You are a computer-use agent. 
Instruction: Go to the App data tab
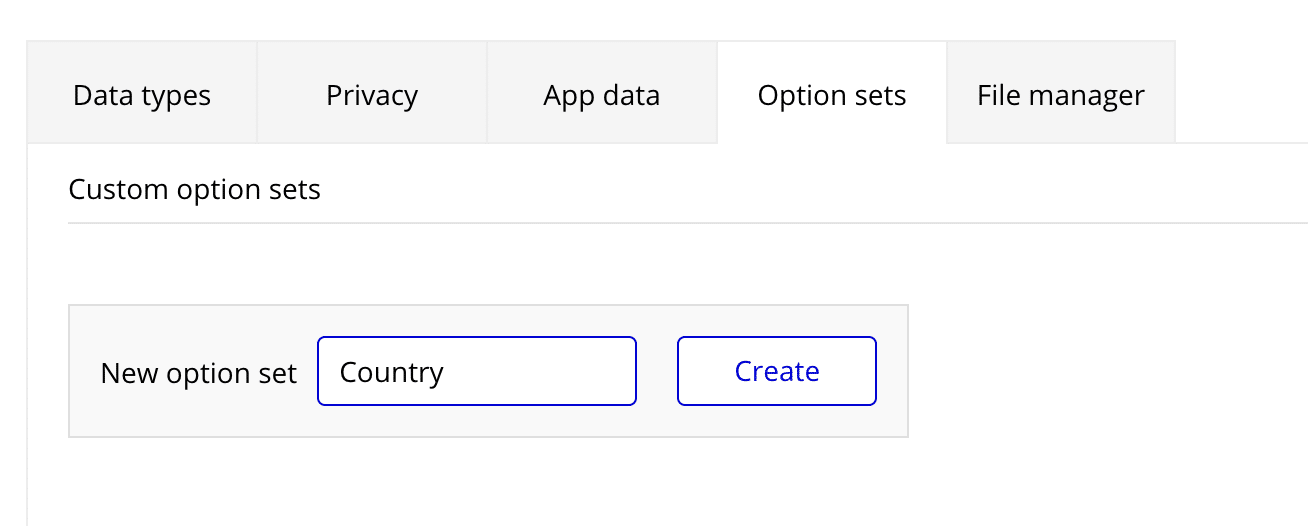(601, 95)
